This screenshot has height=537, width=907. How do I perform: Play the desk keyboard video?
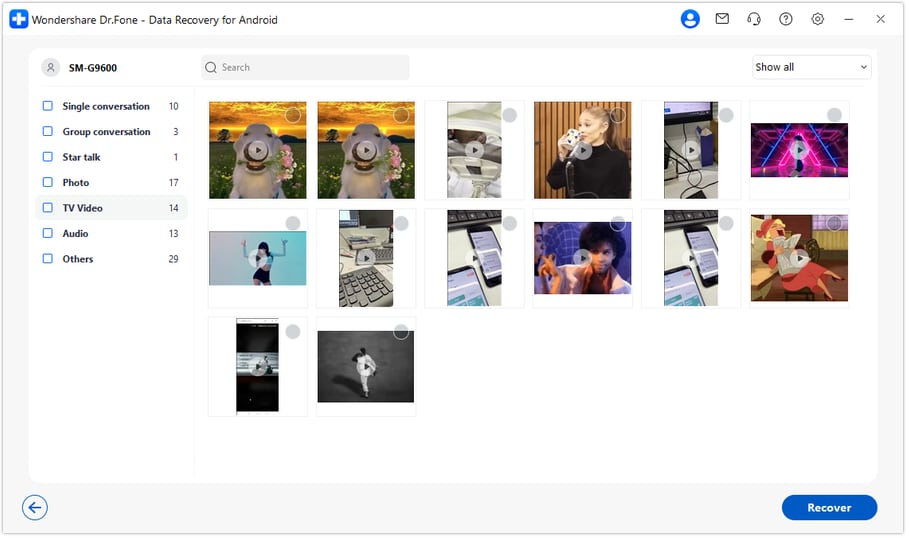[366, 258]
